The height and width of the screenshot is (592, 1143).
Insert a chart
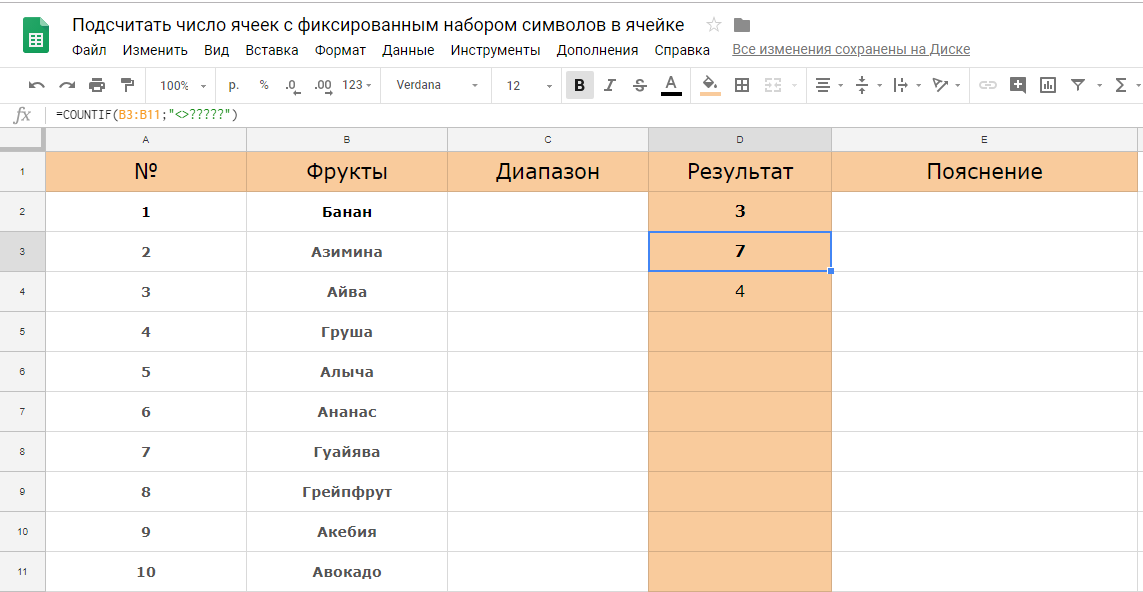click(x=1048, y=85)
